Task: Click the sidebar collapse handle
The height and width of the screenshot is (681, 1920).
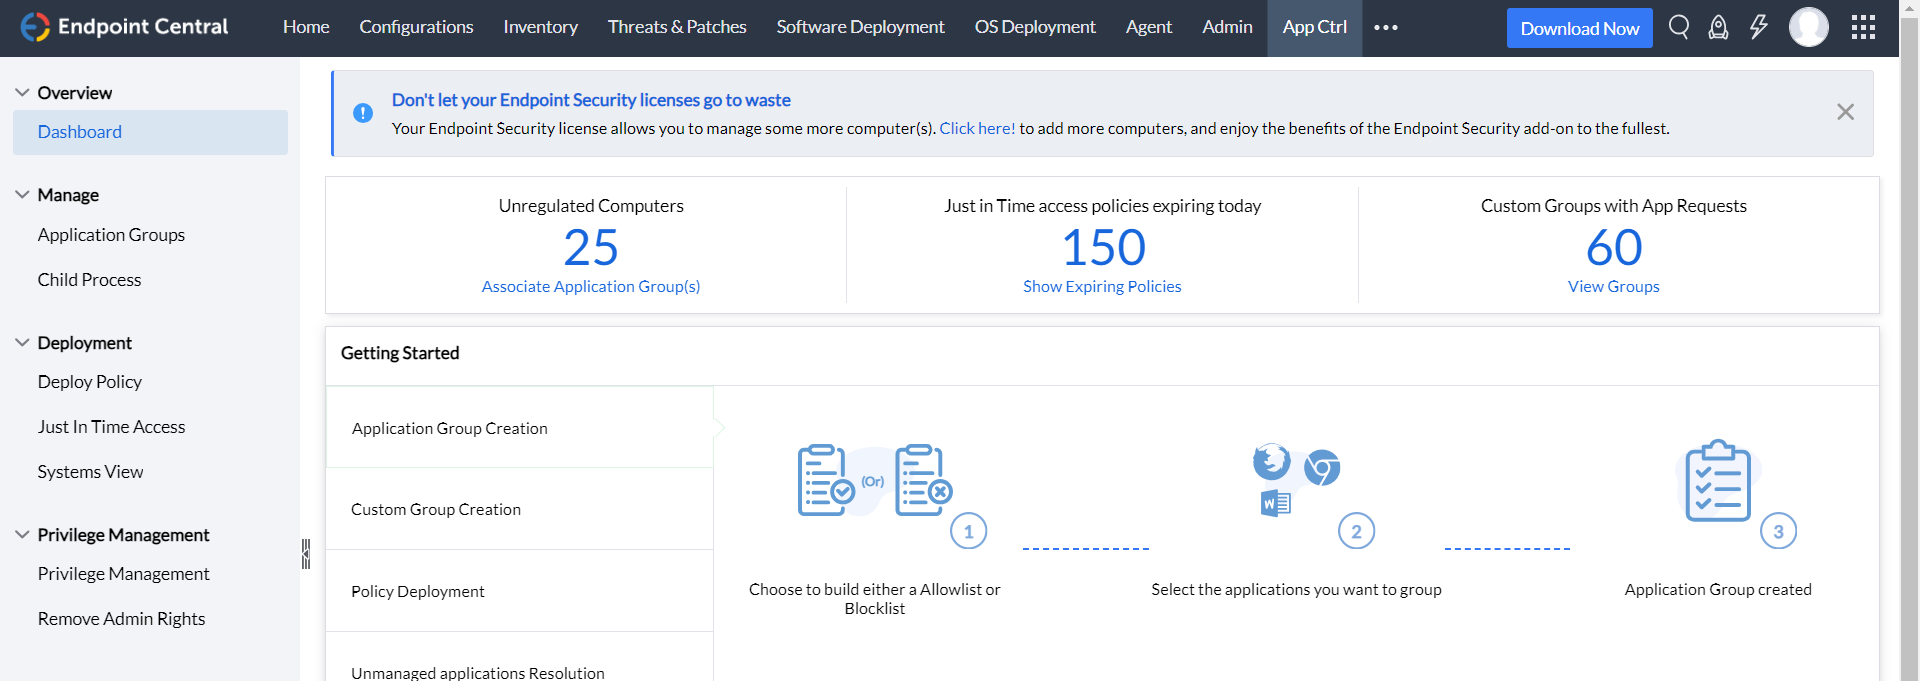Action: click(x=306, y=554)
